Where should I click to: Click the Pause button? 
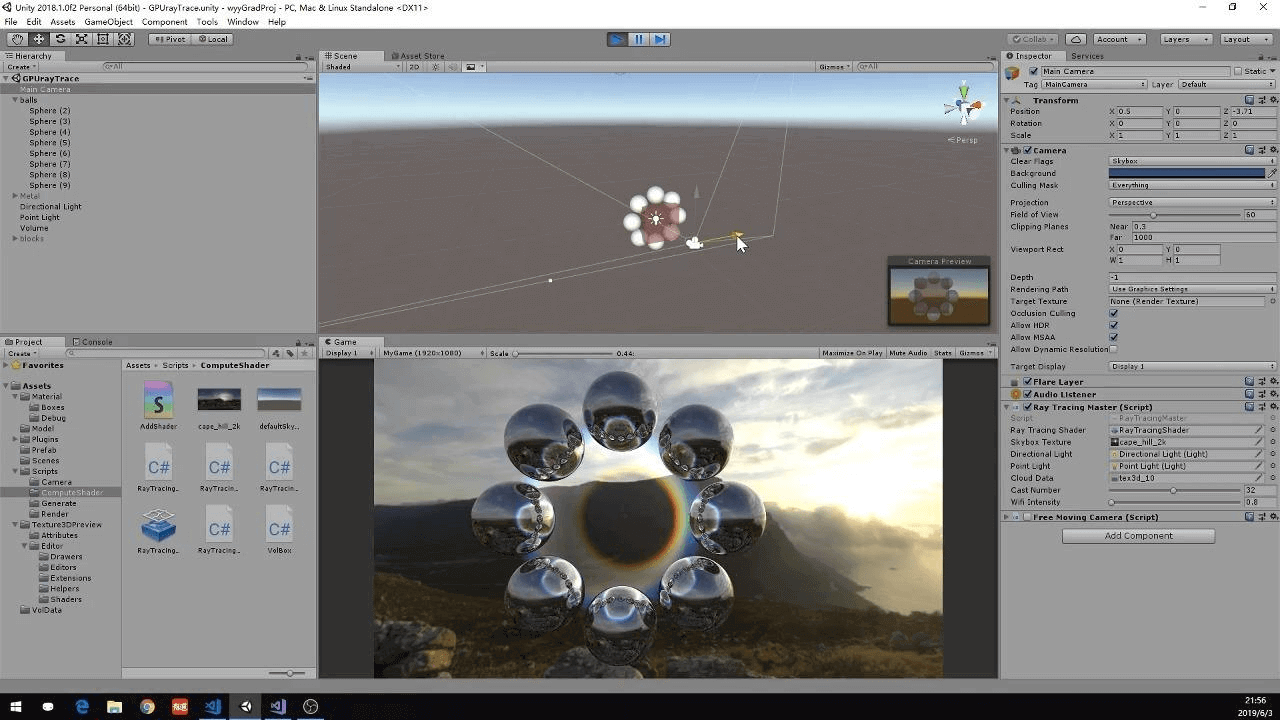pos(638,39)
